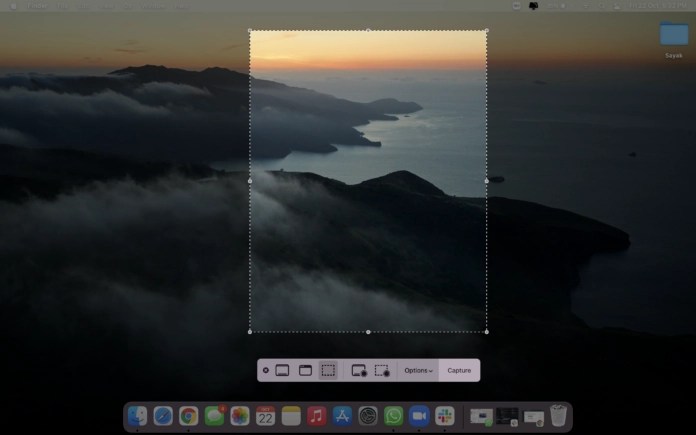Image resolution: width=696 pixels, height=435 pixels.
Task: Close the screenshot toolbar with the X button
Action: [x=265, y=370]
